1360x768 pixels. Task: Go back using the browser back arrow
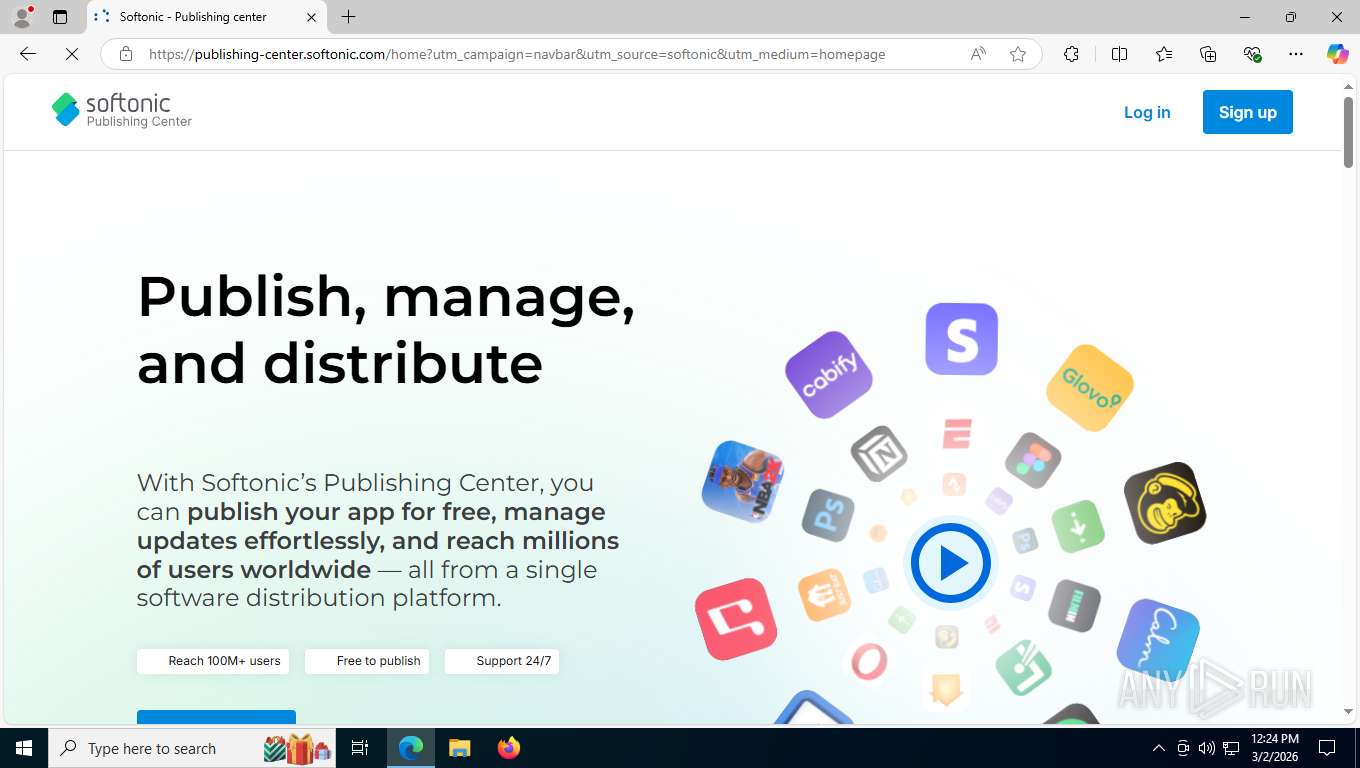28,54
